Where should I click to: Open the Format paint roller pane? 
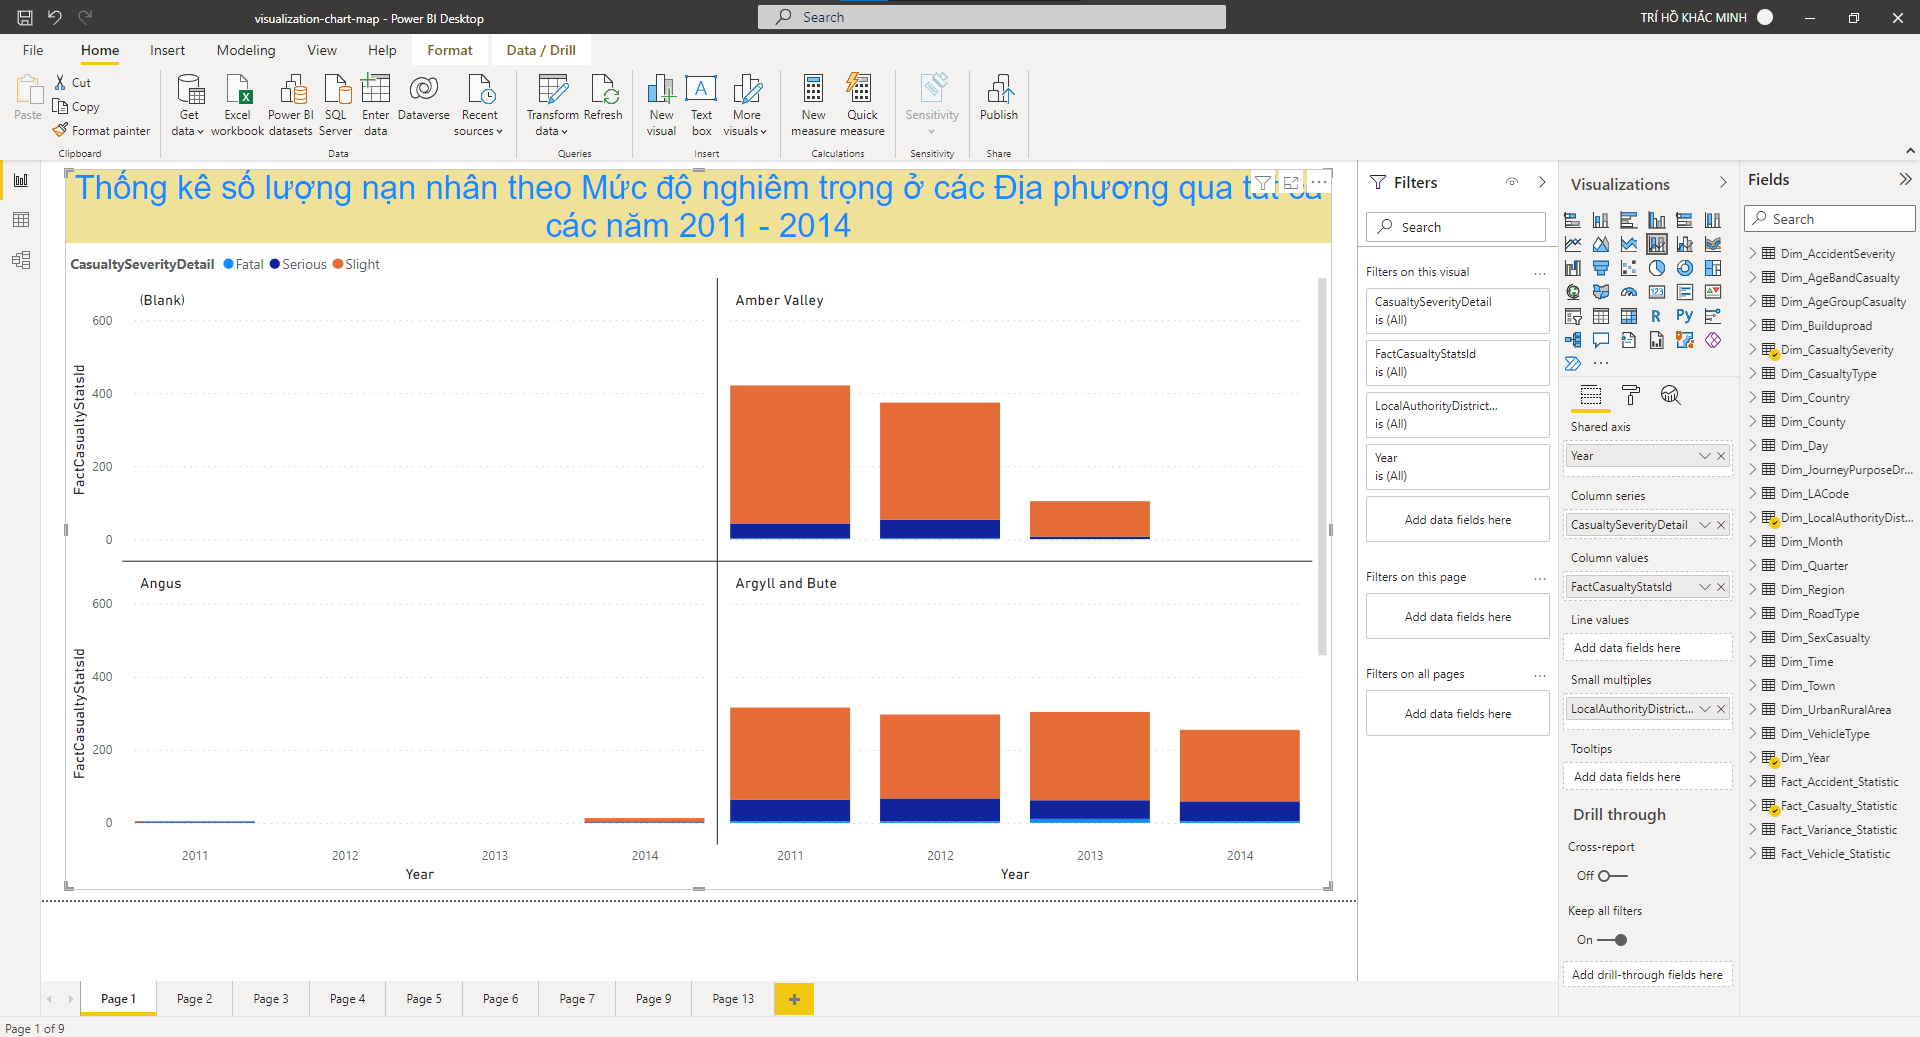click(1631, 395)
